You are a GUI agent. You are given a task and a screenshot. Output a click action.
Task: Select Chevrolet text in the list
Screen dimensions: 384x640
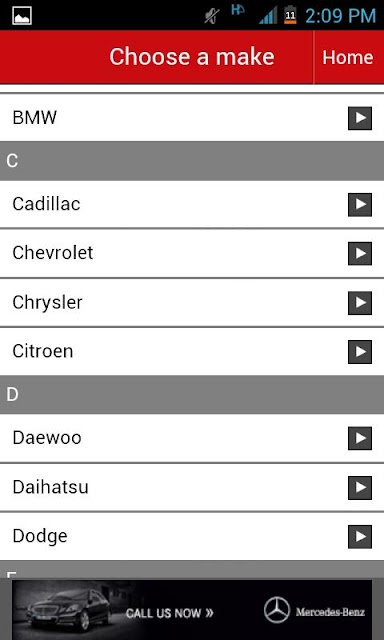click(x=53, y=253)
